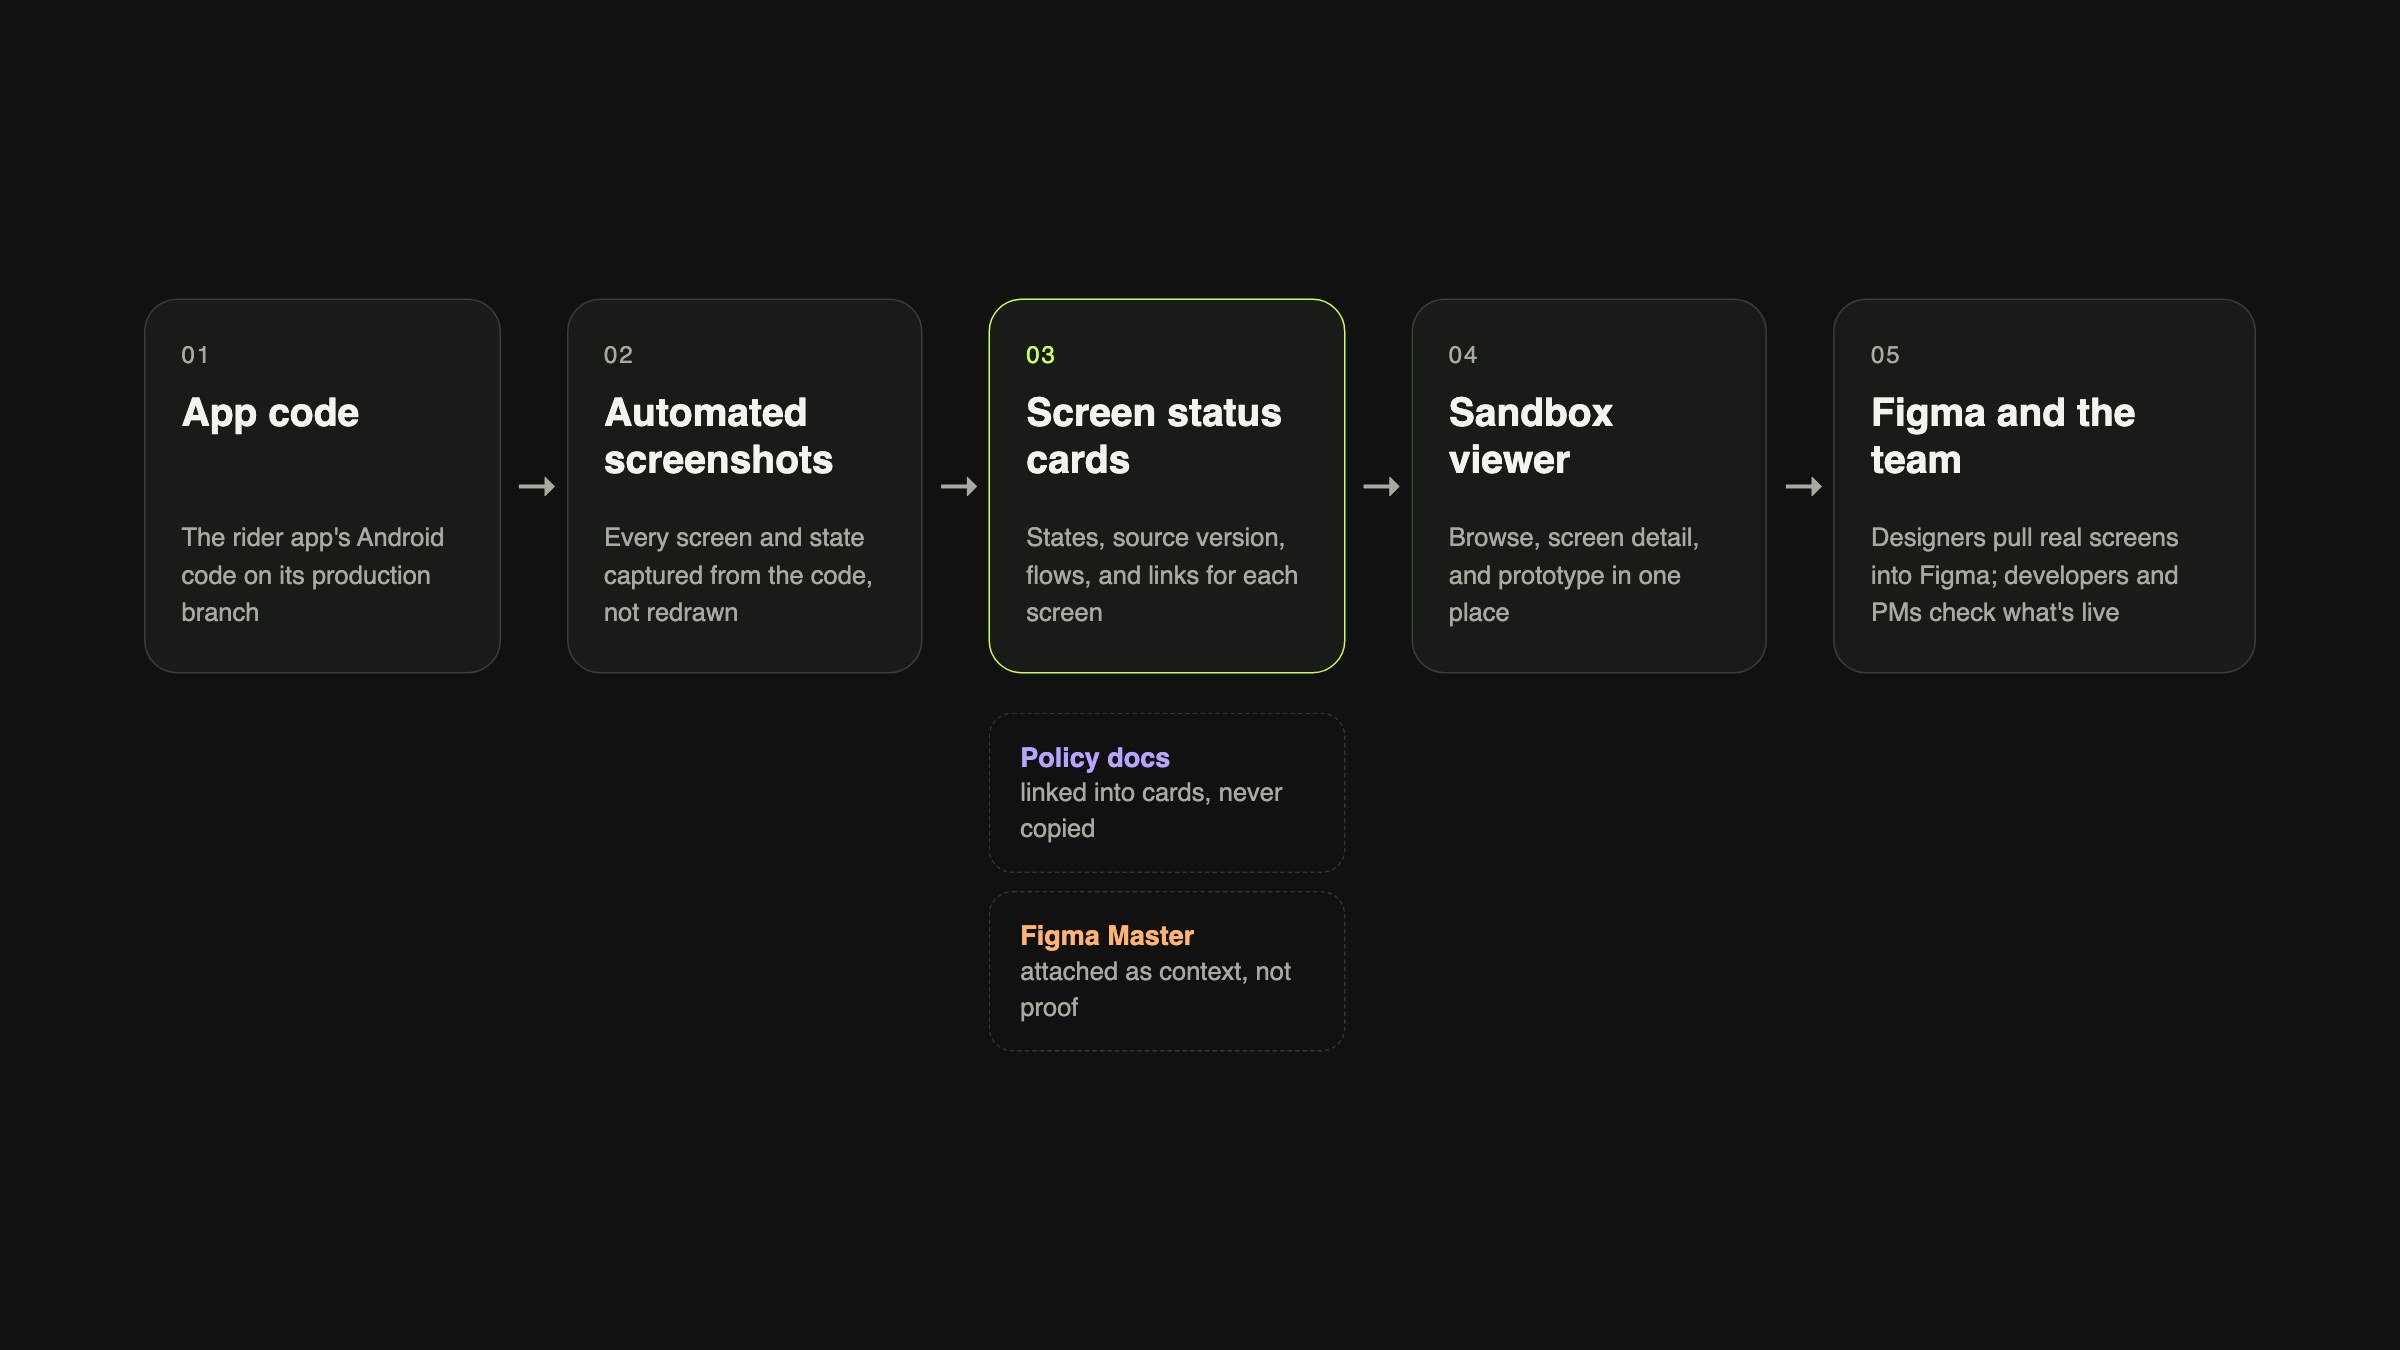The width and height of the screenshot is (2400, 1350).
Task: Click the arrow between App code and Automated screenshots
Action: coord(537,487)
